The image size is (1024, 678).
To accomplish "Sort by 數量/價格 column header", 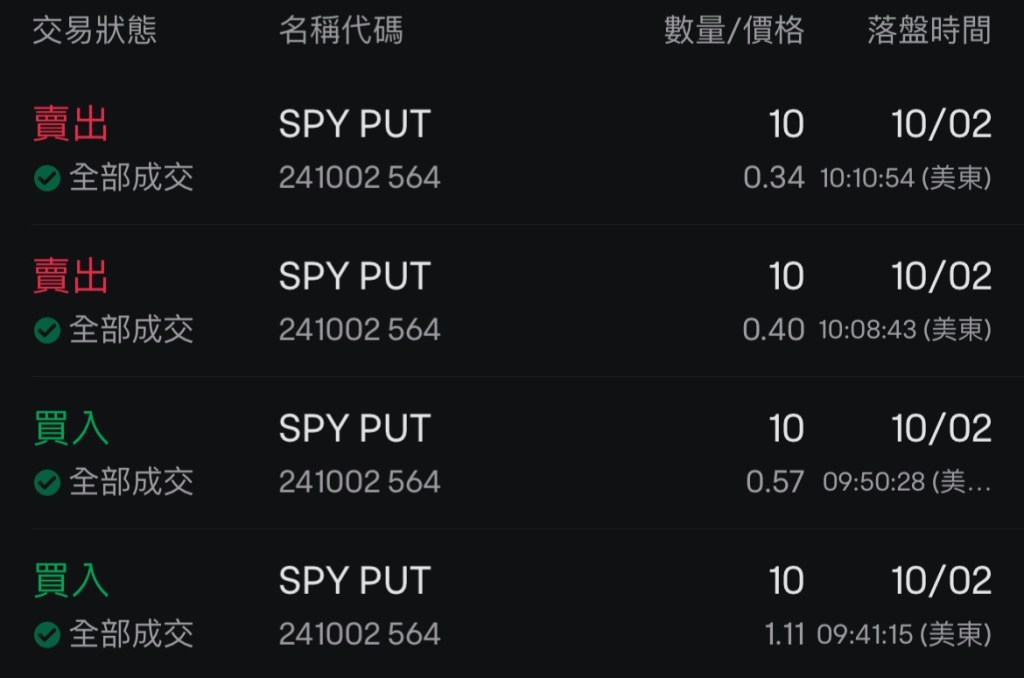I will click(733, 31).
